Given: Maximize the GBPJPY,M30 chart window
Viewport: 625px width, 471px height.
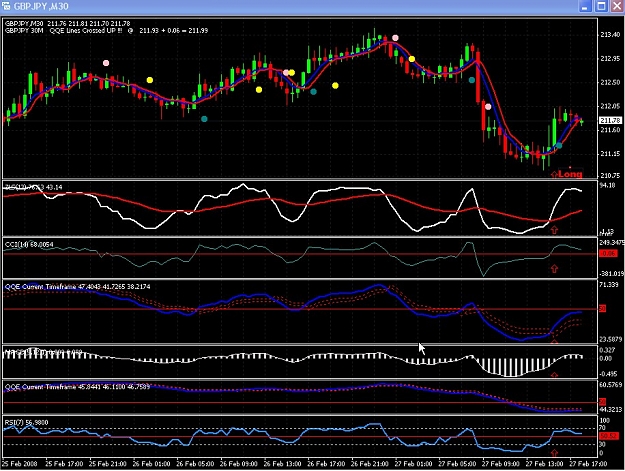Looking at the screenshot, I should pyautogui.click(x=601, y=6).
